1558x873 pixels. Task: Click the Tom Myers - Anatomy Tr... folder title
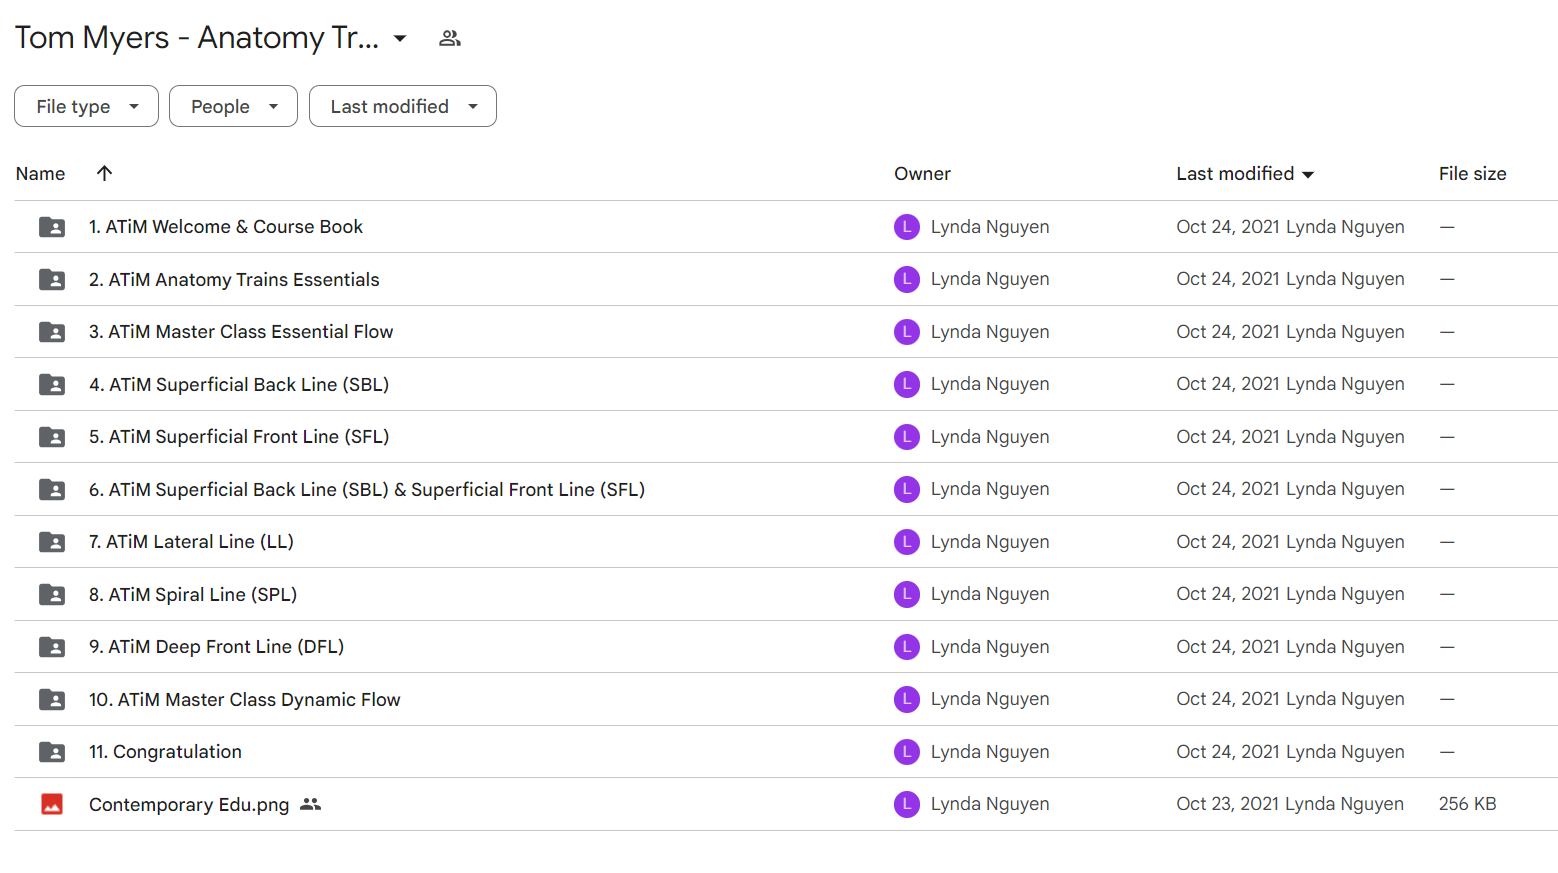pyautogui.click(x=197, y=38)
